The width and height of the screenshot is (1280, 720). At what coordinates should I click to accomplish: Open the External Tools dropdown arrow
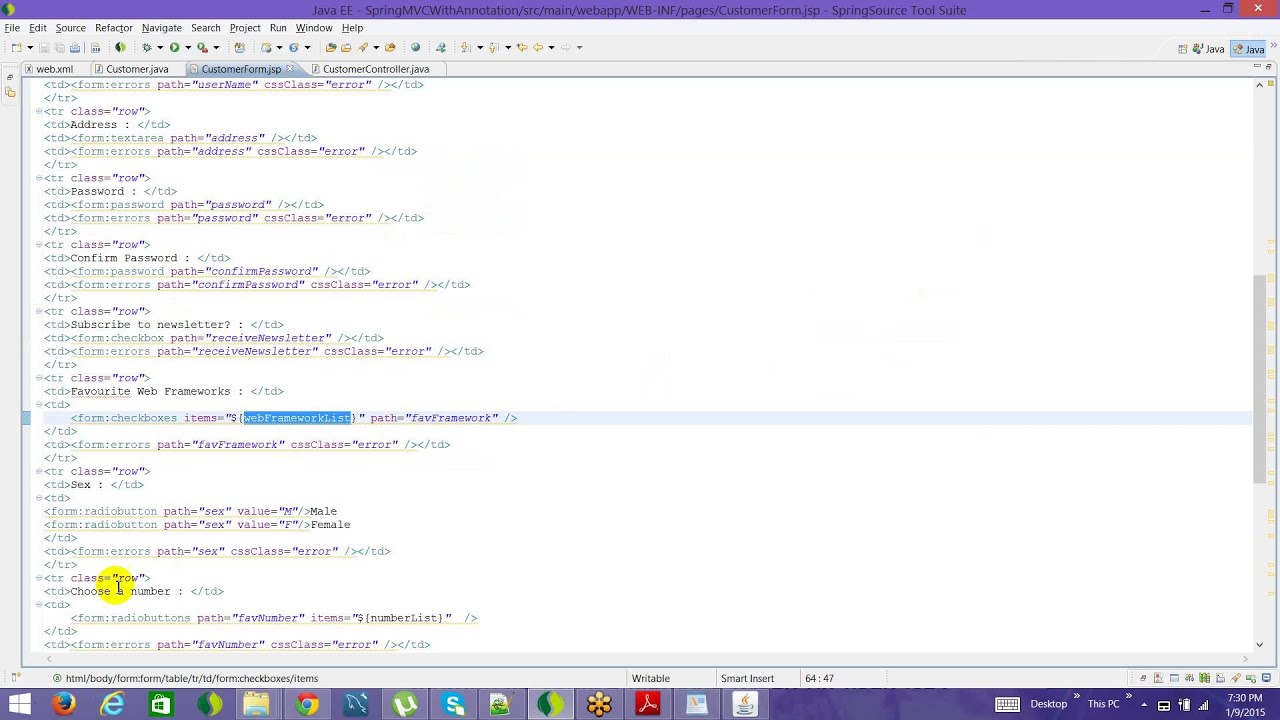coord(216,47)
